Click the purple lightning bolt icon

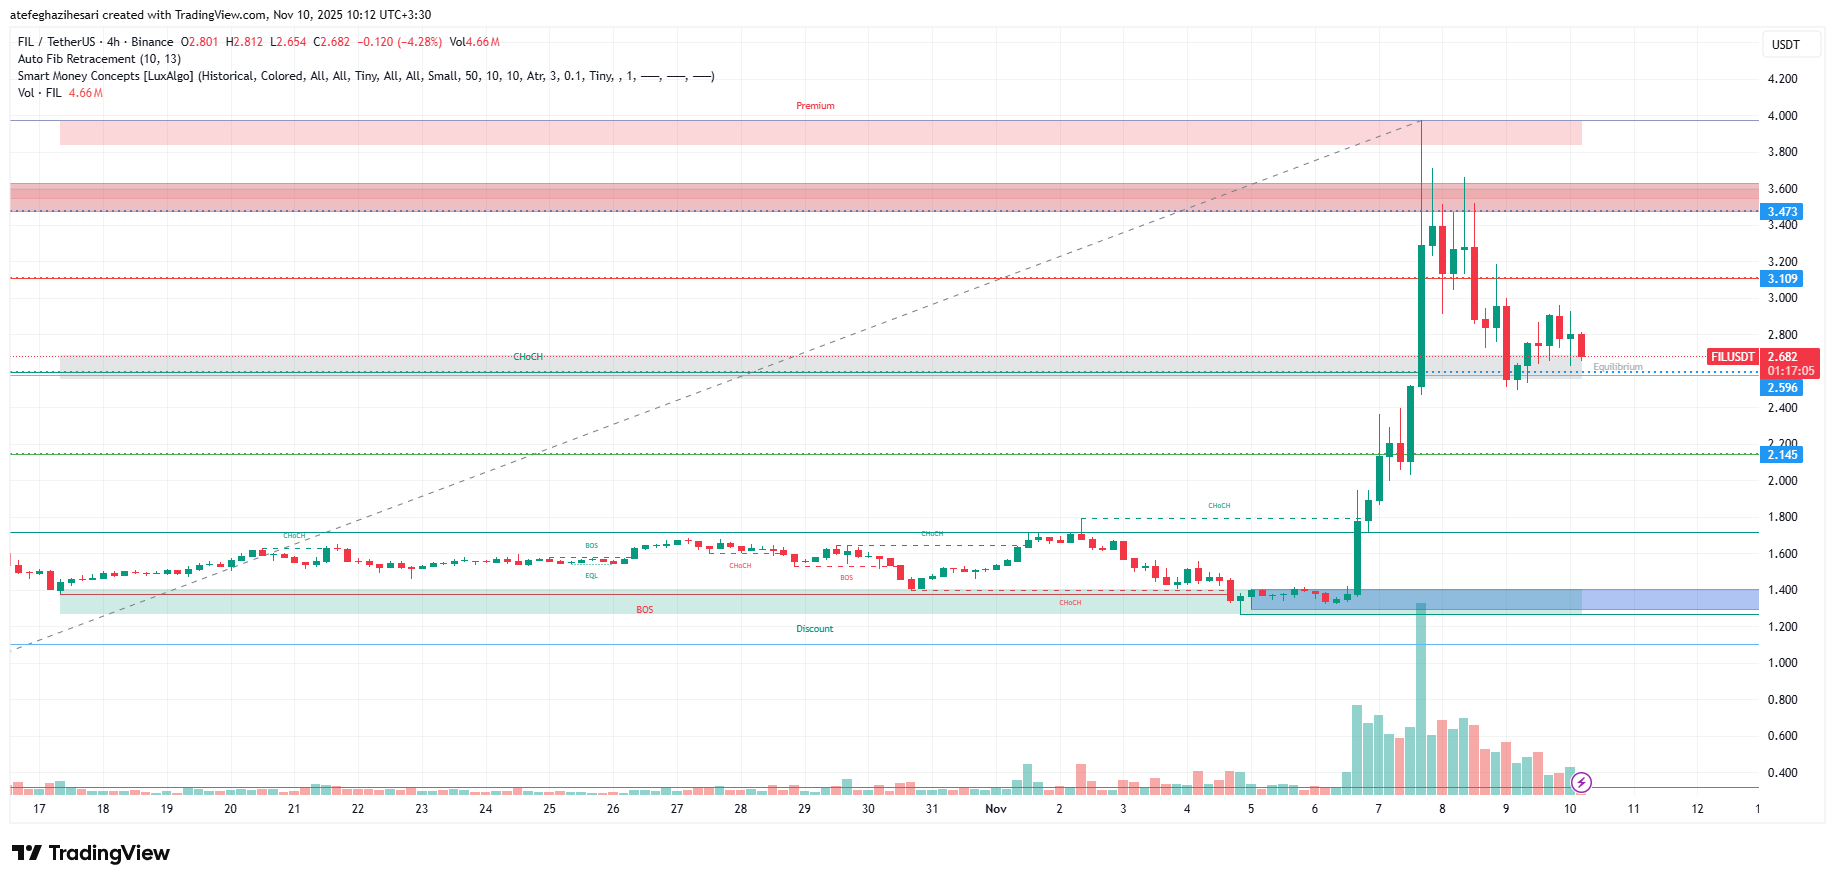pyautogui.click(x=1581, y=782)
